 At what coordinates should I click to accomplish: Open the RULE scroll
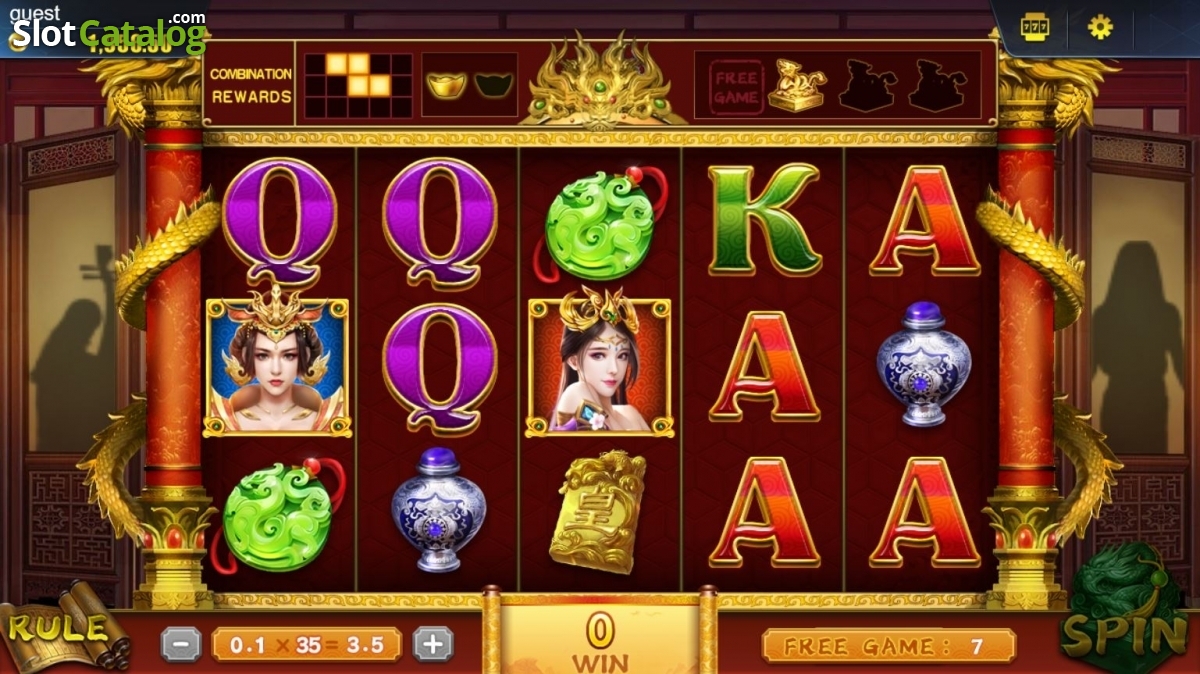coord(62,628)
